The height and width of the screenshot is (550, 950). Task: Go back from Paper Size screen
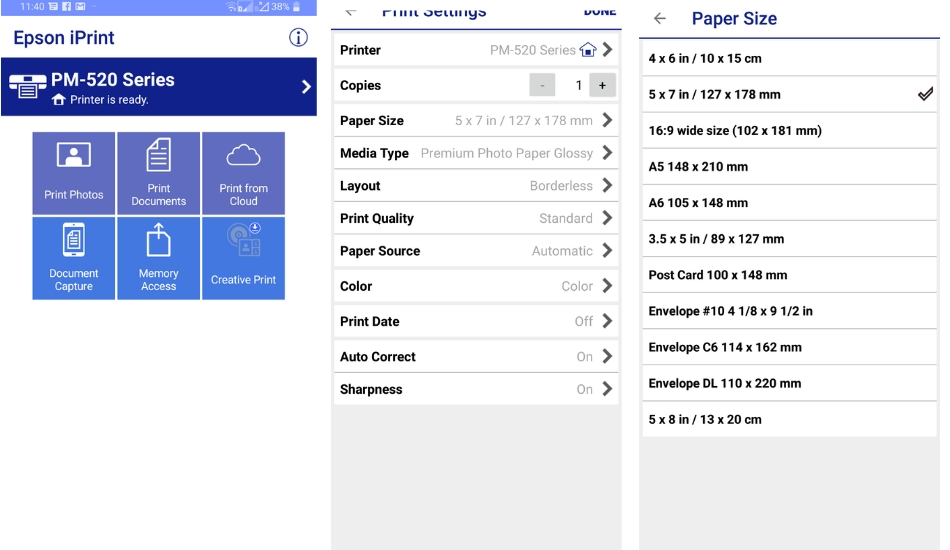click(x=660, y=19)
